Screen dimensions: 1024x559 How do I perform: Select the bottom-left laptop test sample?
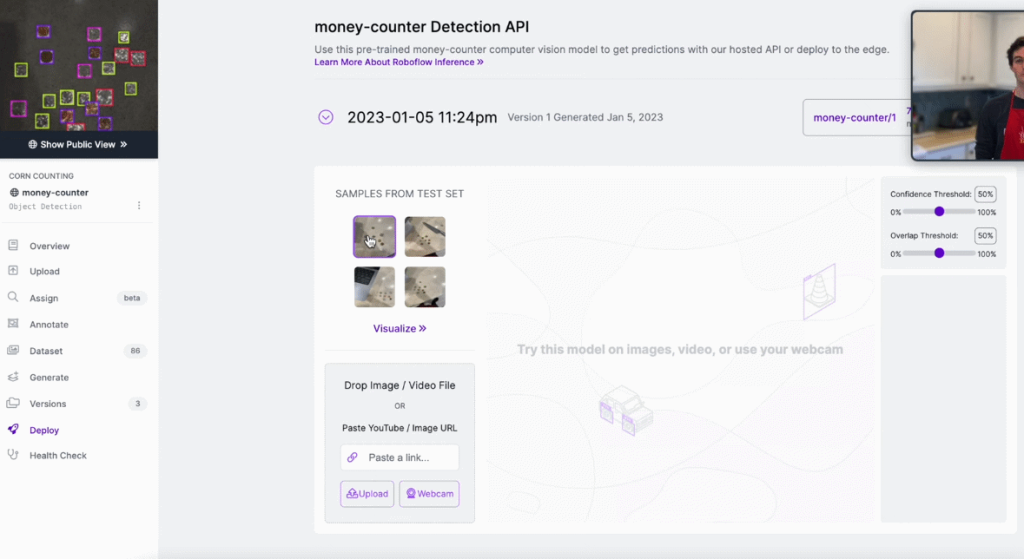374,287
